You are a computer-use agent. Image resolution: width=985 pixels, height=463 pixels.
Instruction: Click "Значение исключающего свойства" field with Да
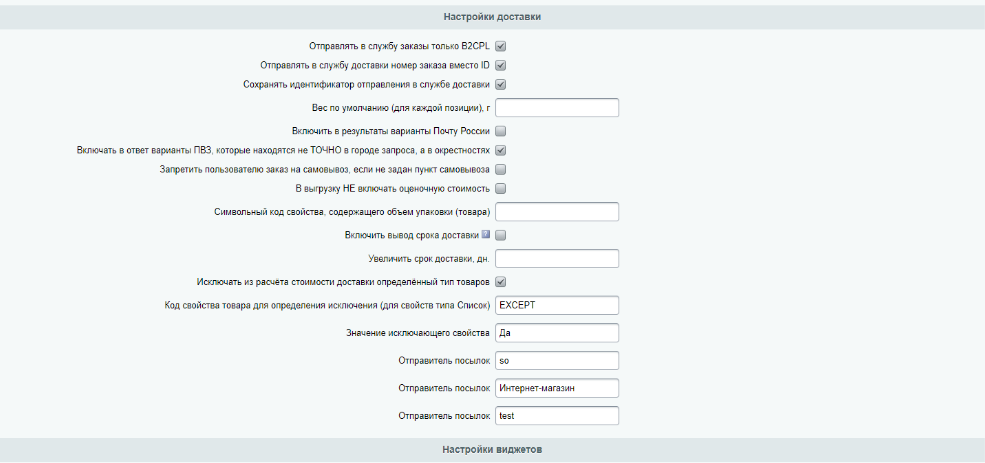(x=557, y=333)
